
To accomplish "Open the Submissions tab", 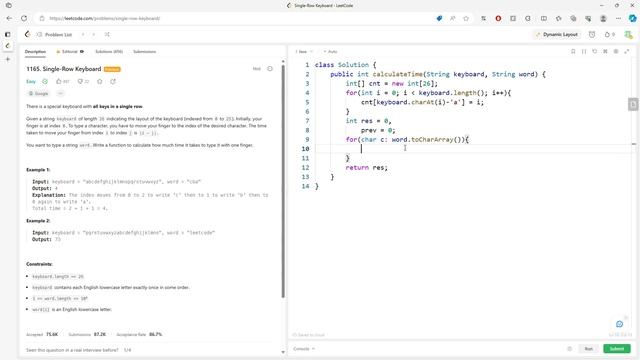I will click(144, 52).
